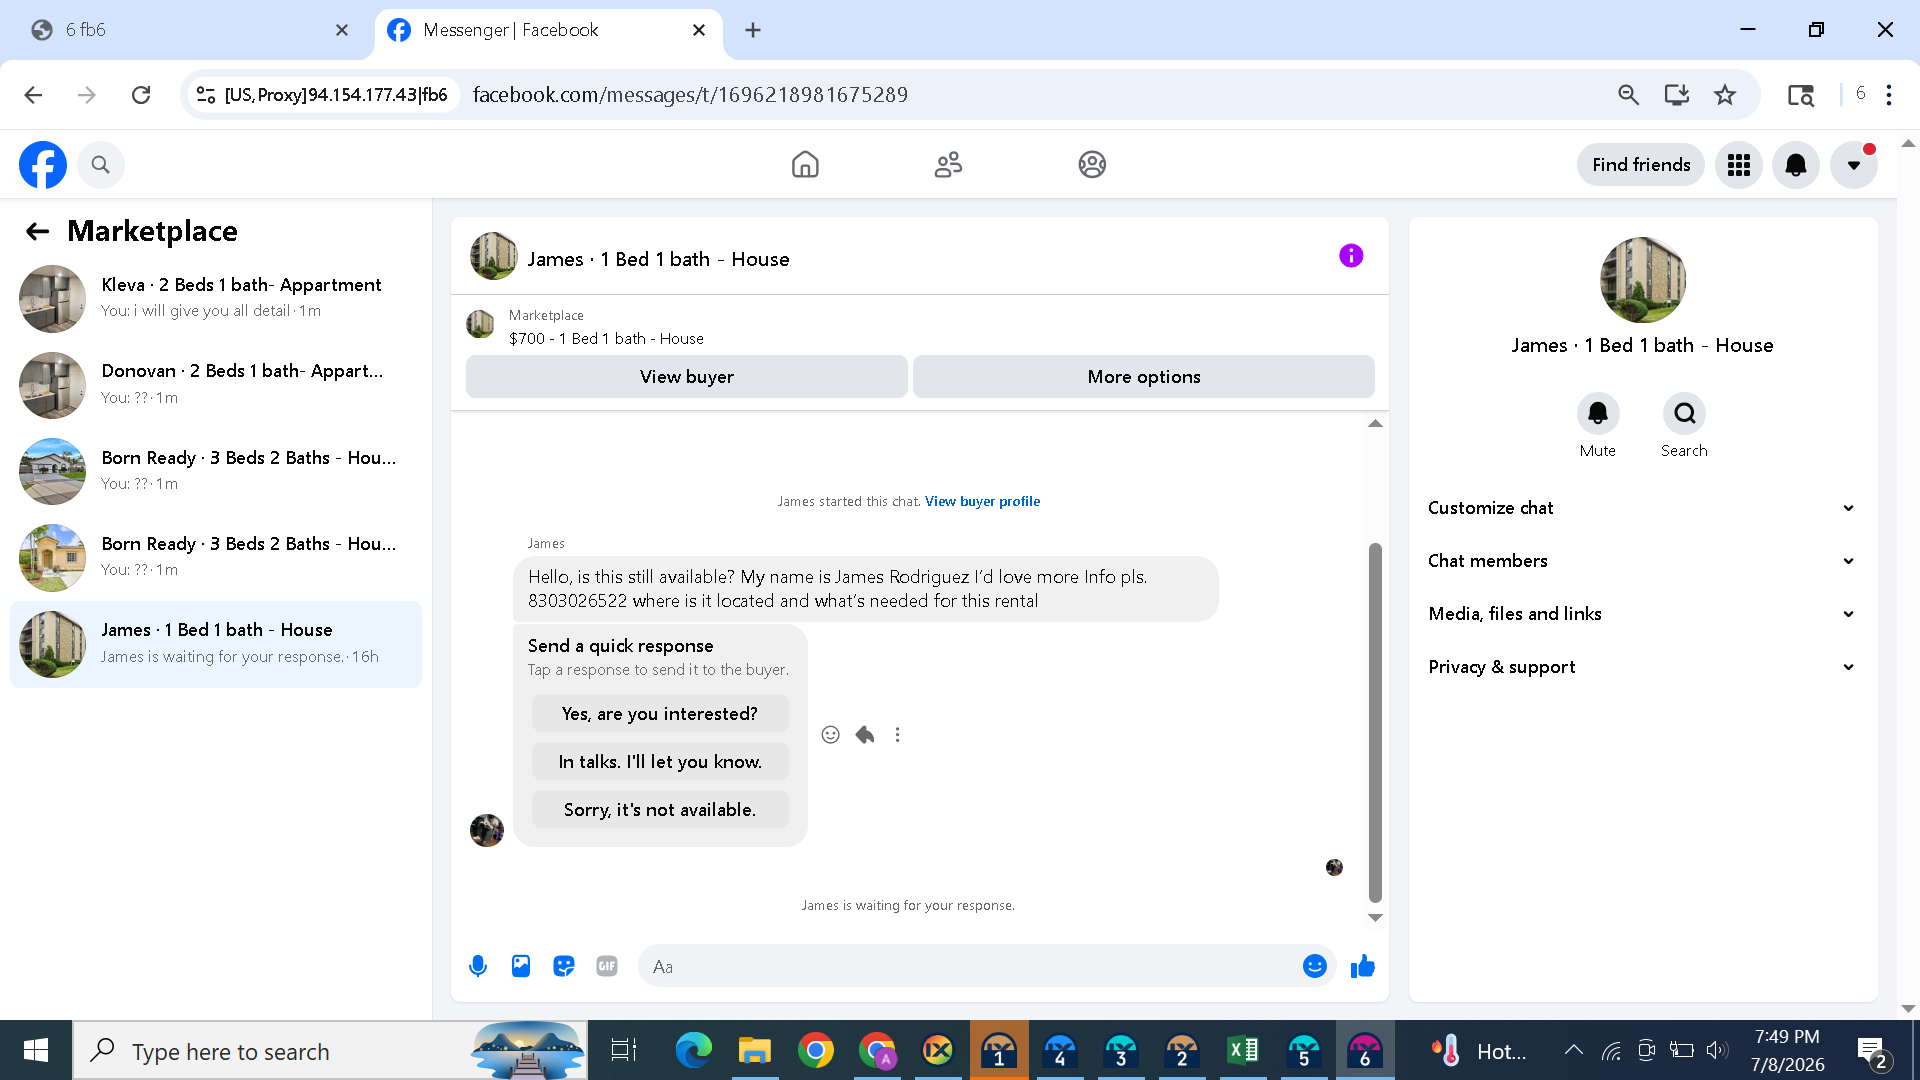The width and height of the screenshot is (1920, 1080).
Task: Send quick response Yes, are you interested?
Action: point(660,714)
